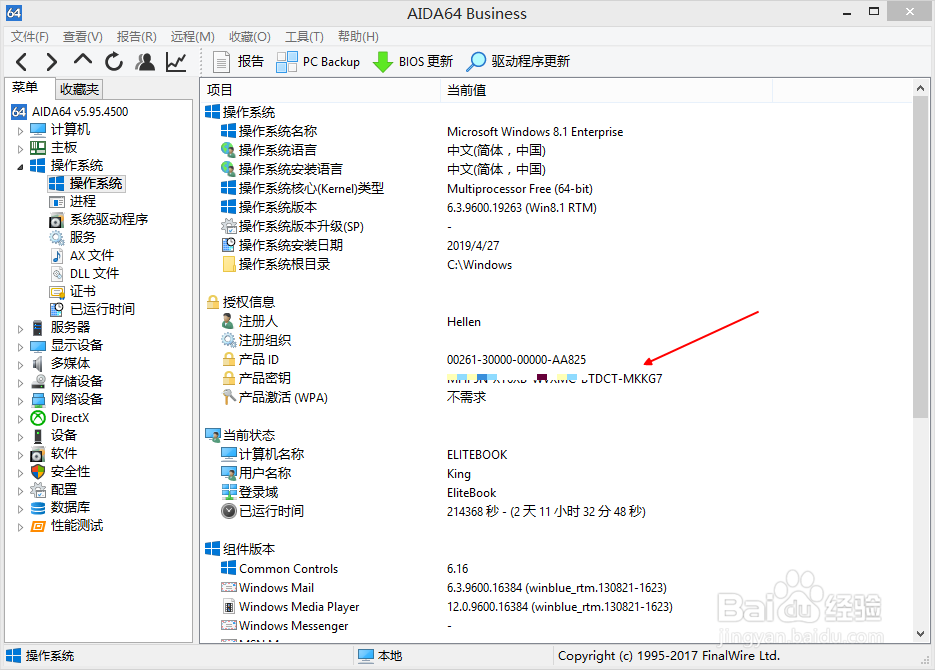The height and width of the screenshot is (670, 935).
Task: Switch to the 收藏夹 tab
Action: coord(79,89)
